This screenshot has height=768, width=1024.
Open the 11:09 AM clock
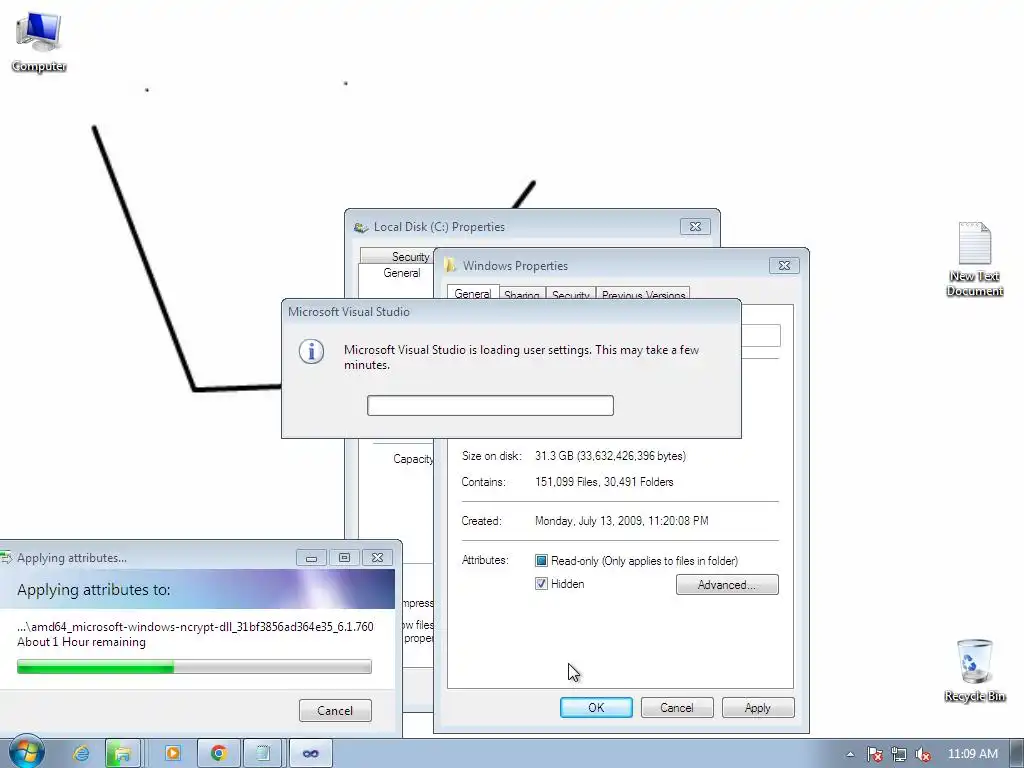972,754
